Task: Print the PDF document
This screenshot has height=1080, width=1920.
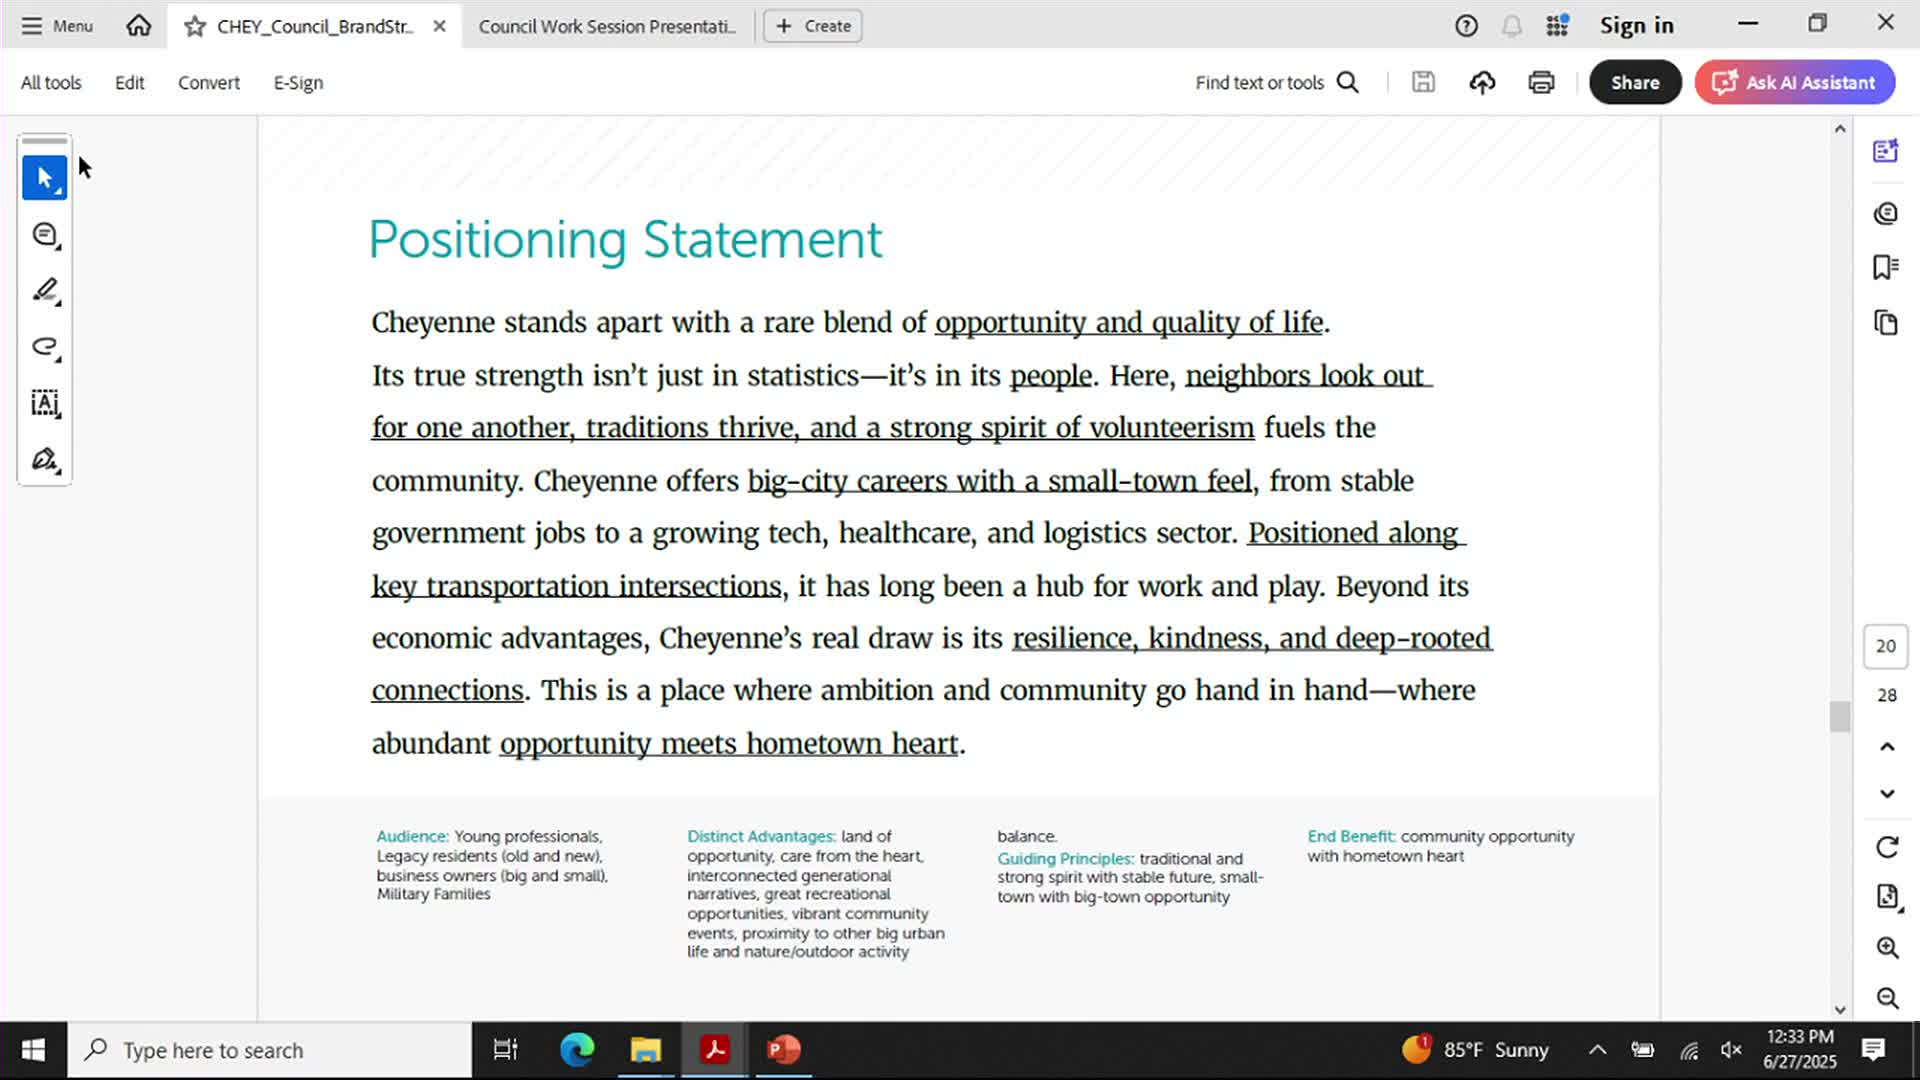Action: 1541,82
